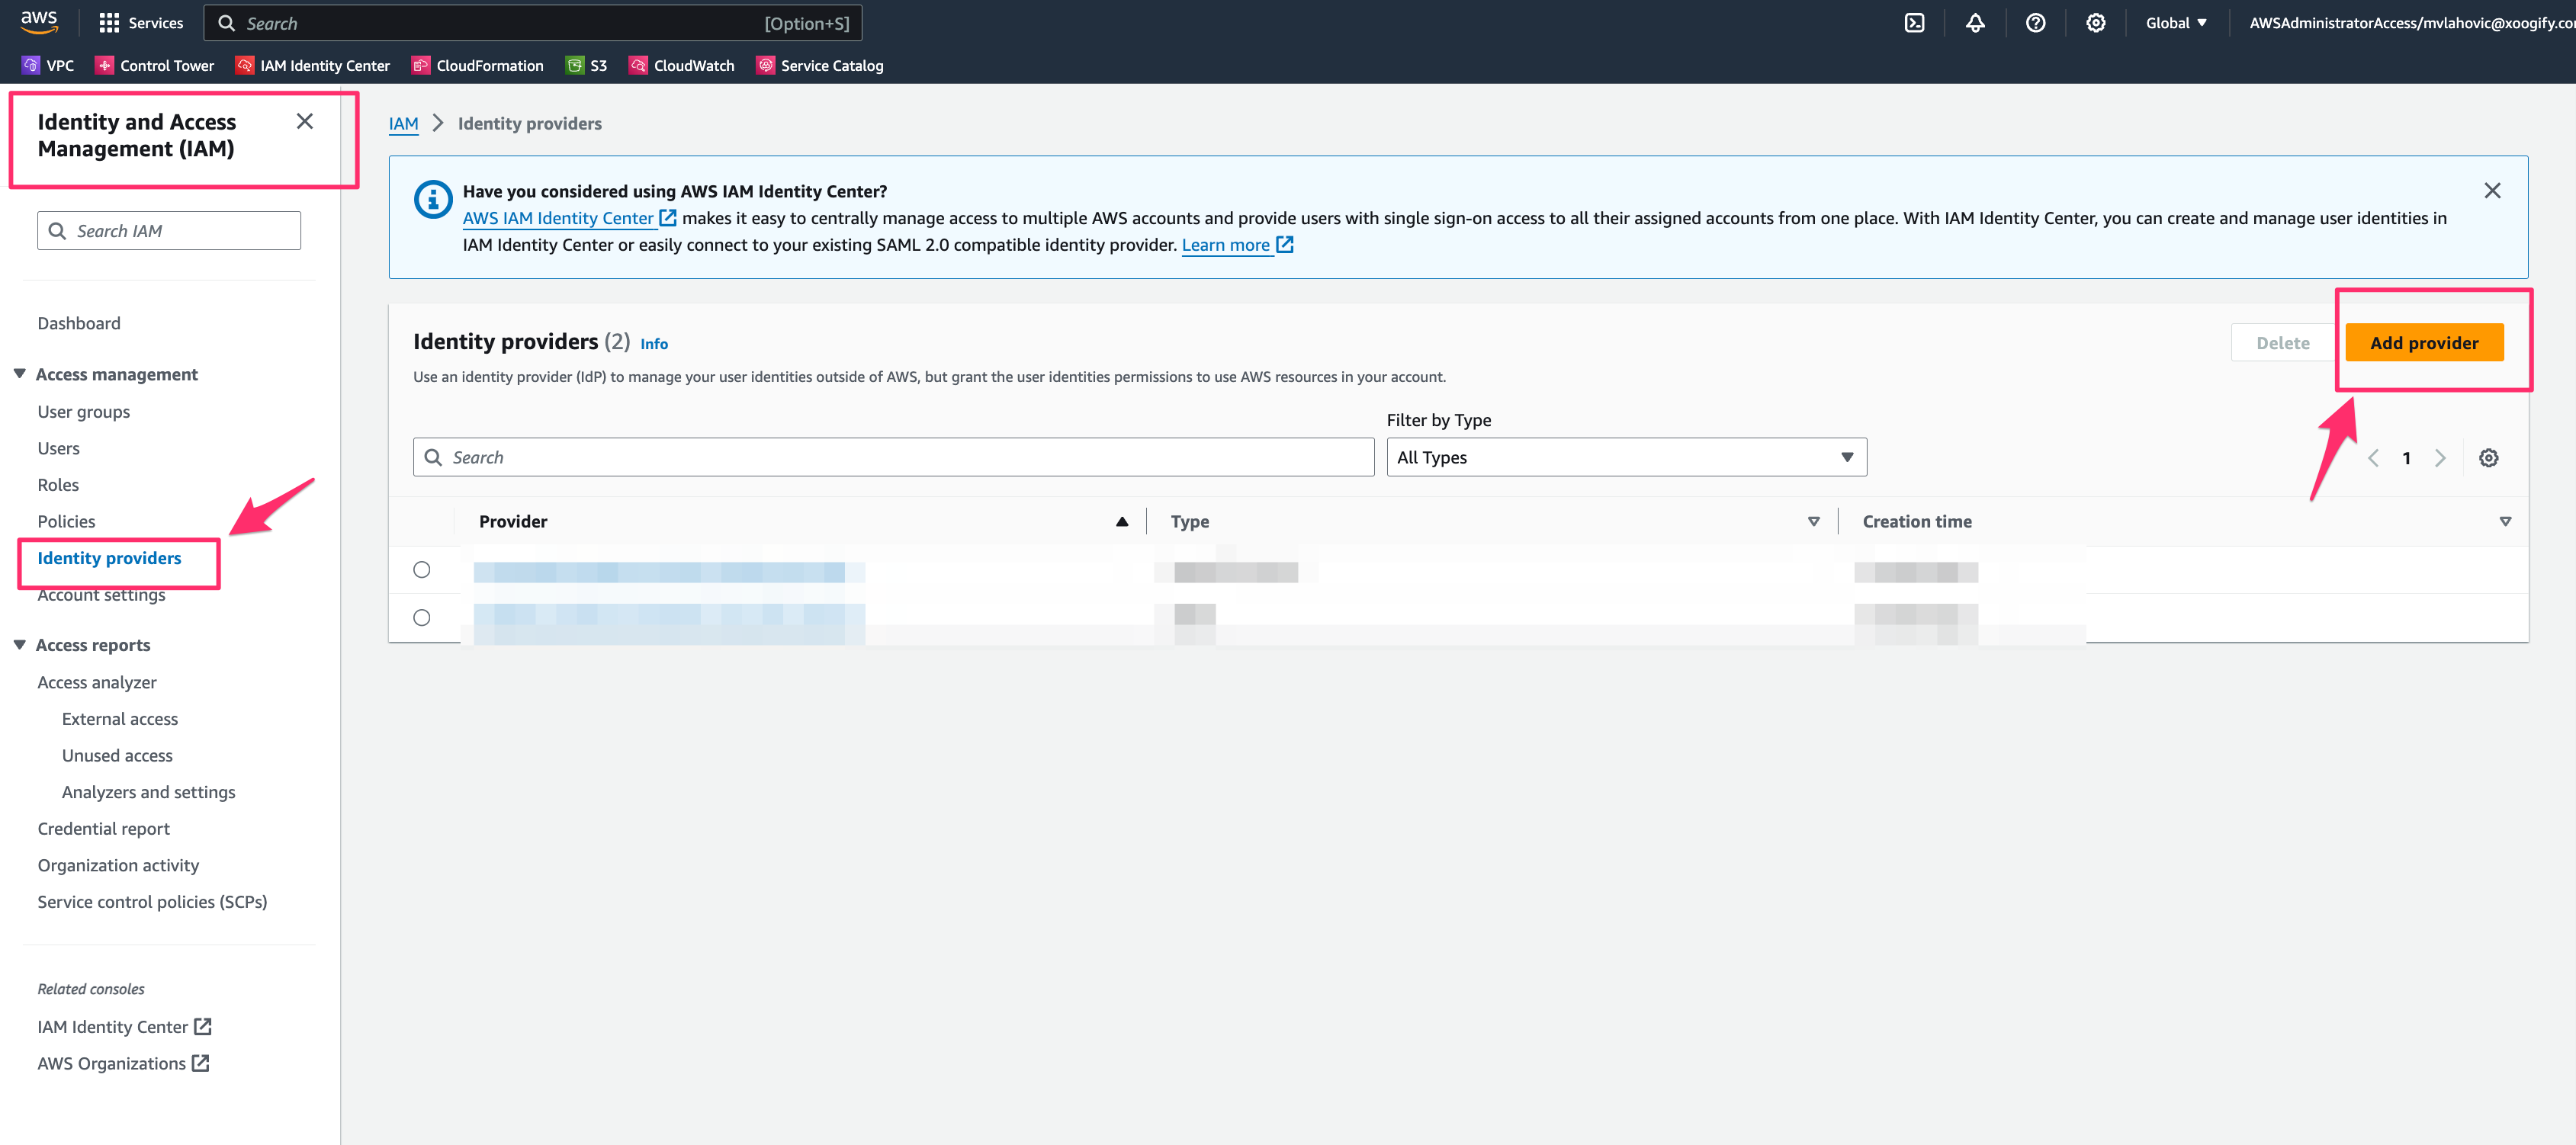Image resolution: width=2576 pixels, height=1145 pixels.
Task: Open AWS account settings gear
Action: coord(2096,22)
